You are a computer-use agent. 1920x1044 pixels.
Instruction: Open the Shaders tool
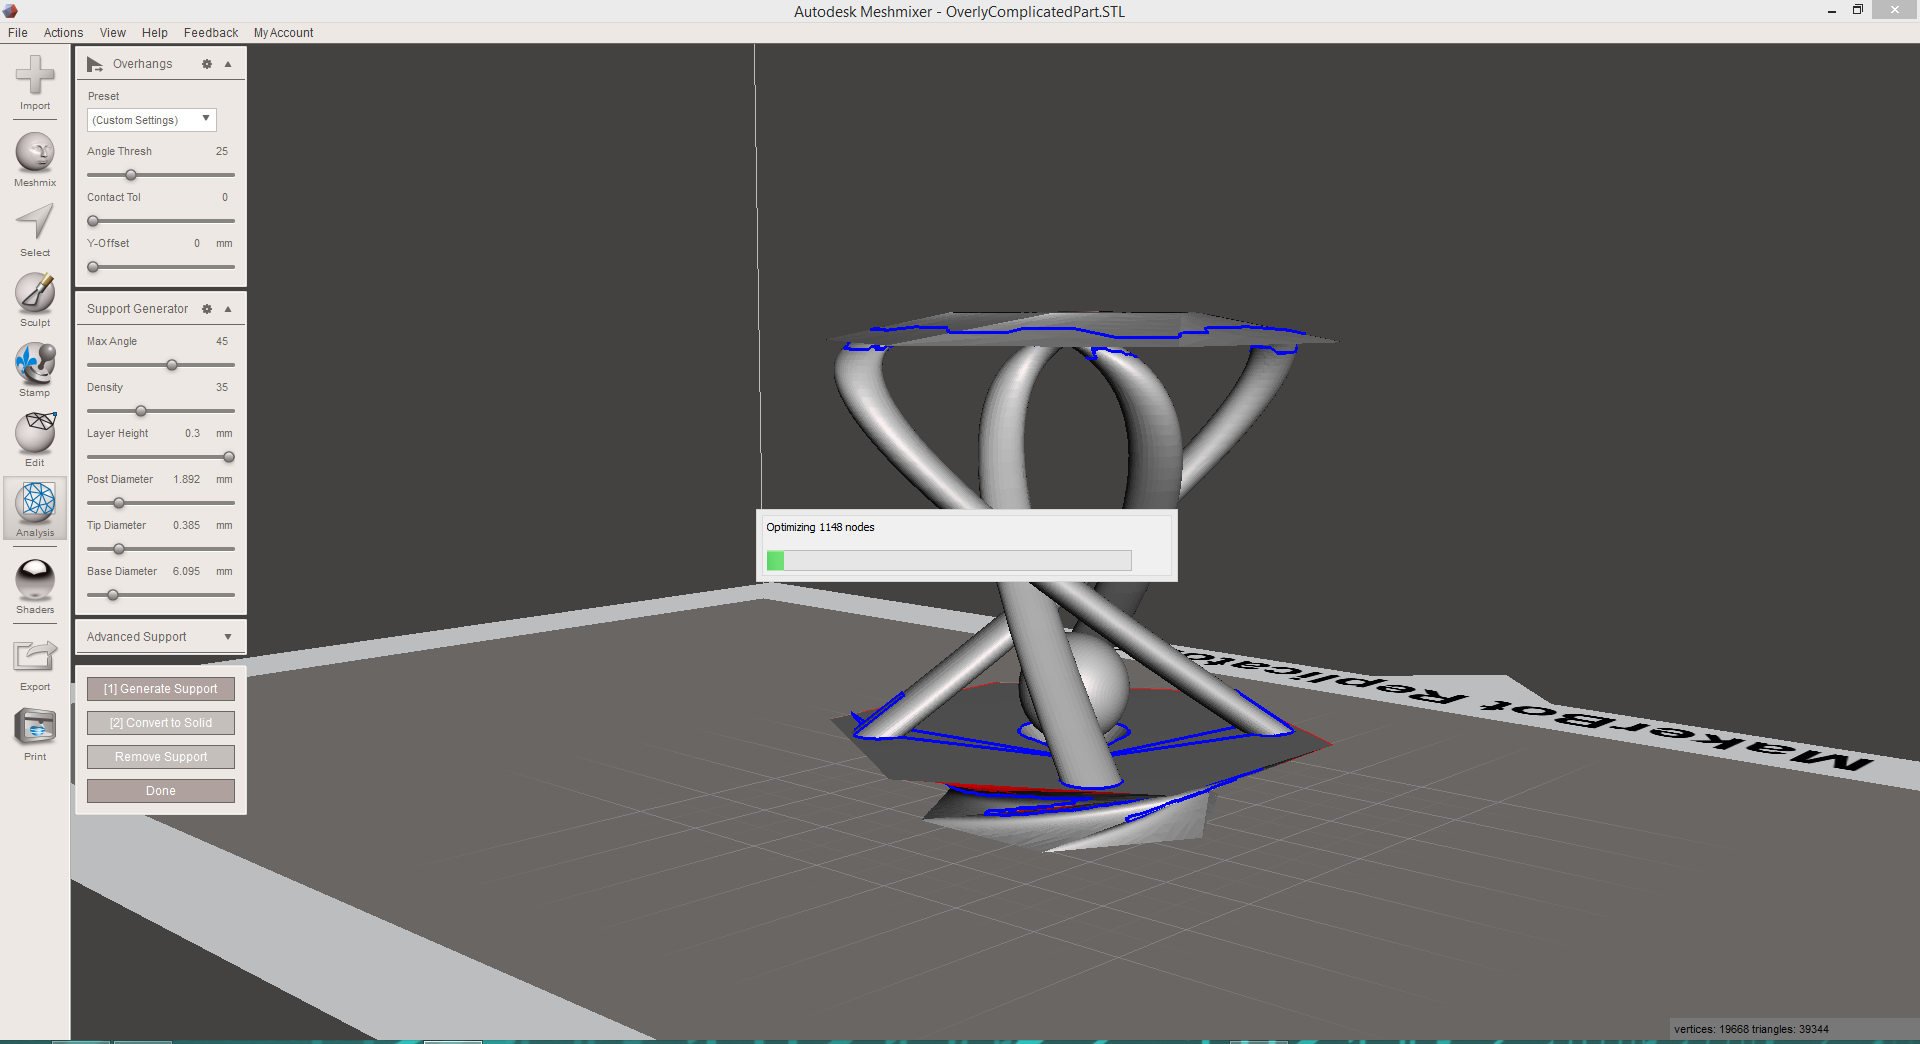(x=35, y=586)
